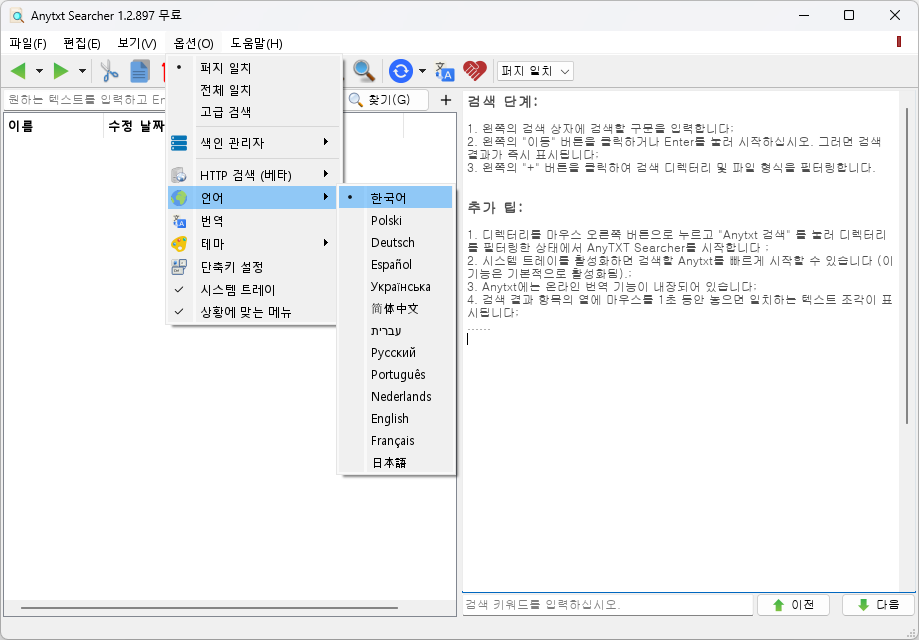Screen dimensions: 919x640
Task: Click the palette icon next to 테마
Action: [179, 243]
